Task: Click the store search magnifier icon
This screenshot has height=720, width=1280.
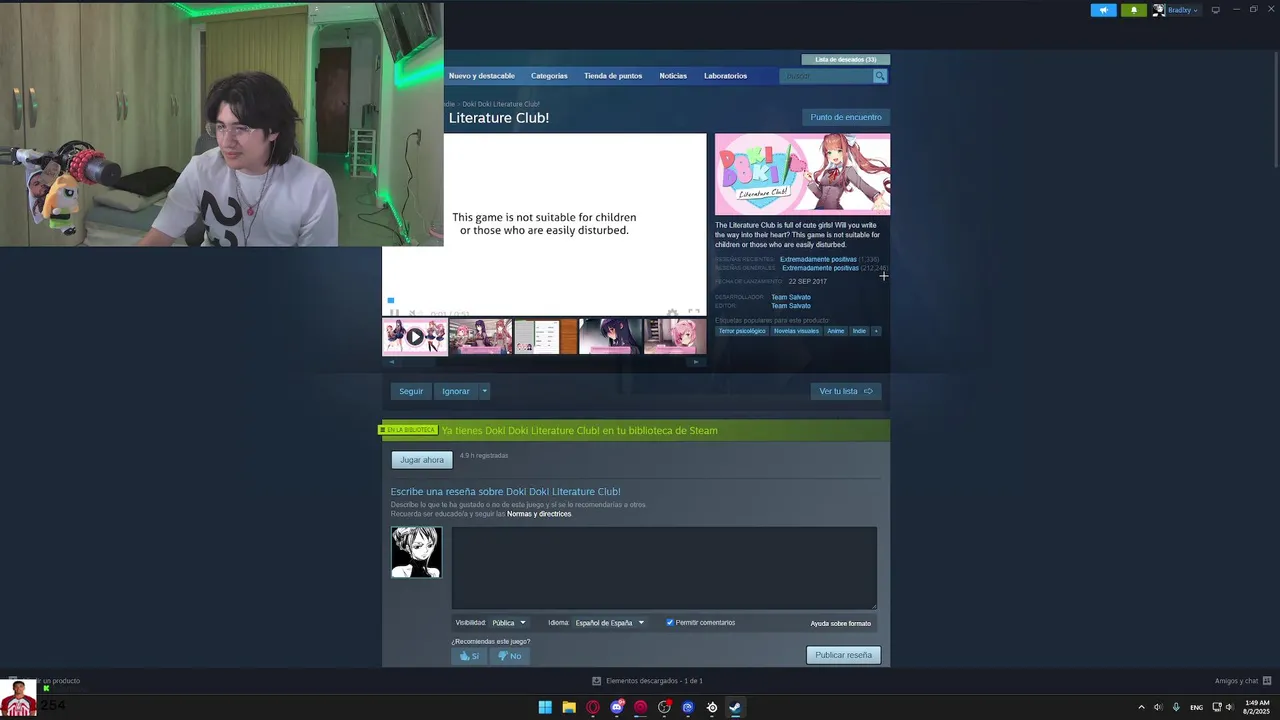Action: (x=880, y=76)
